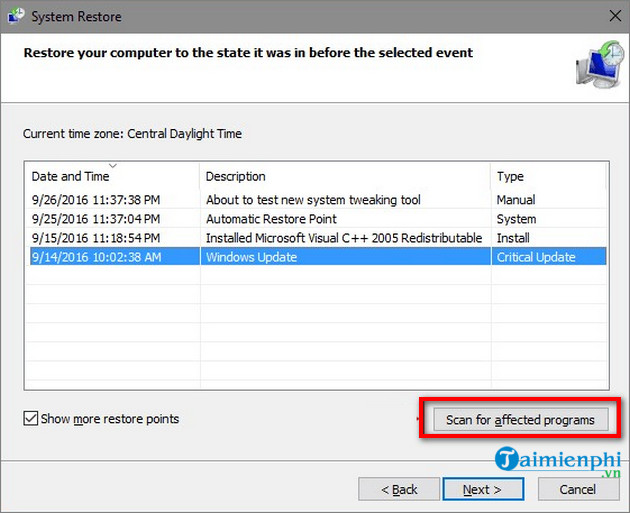Click 'Automatic Restore Point' description

[271, 219]
